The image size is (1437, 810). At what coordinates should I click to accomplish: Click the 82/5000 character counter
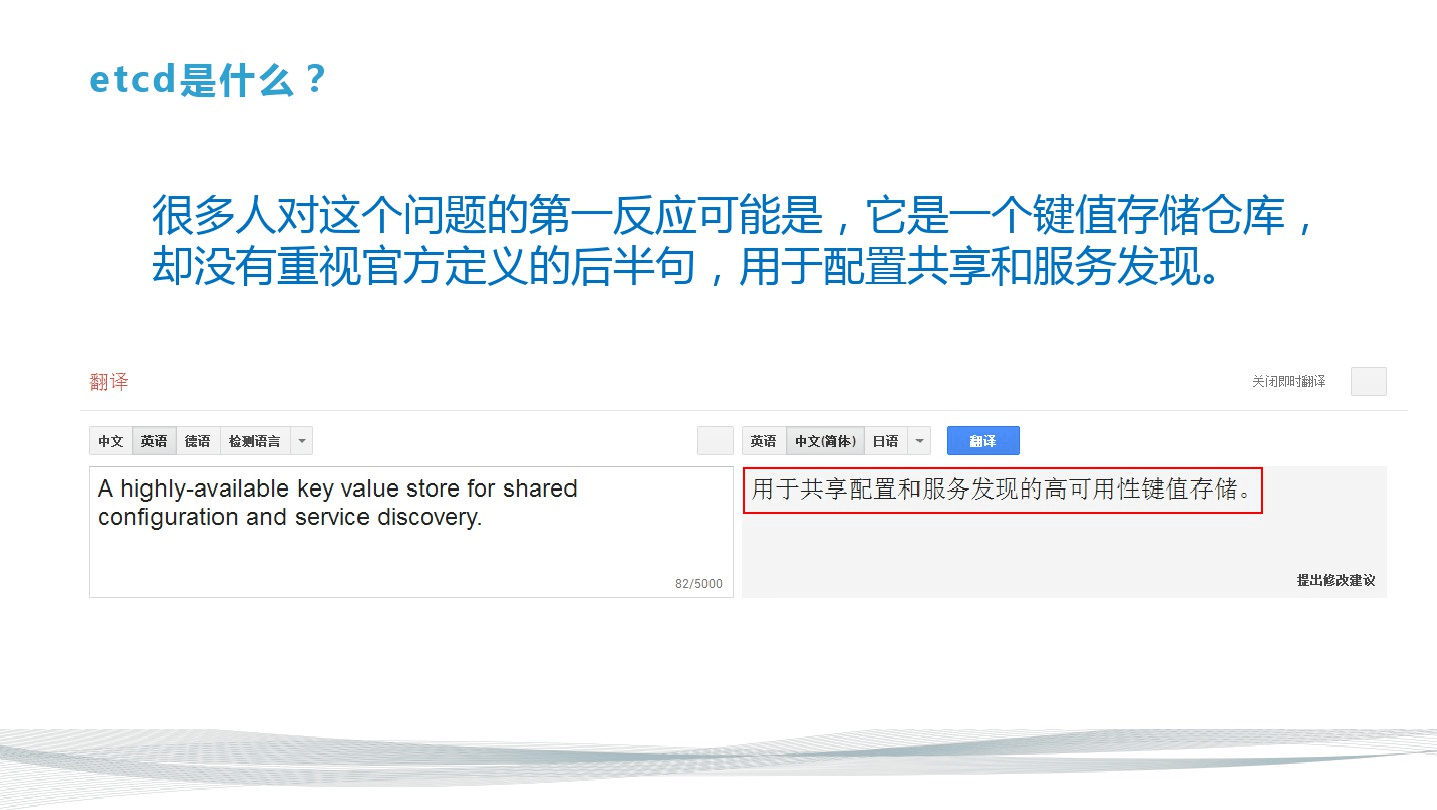click(x=698, y=584)
